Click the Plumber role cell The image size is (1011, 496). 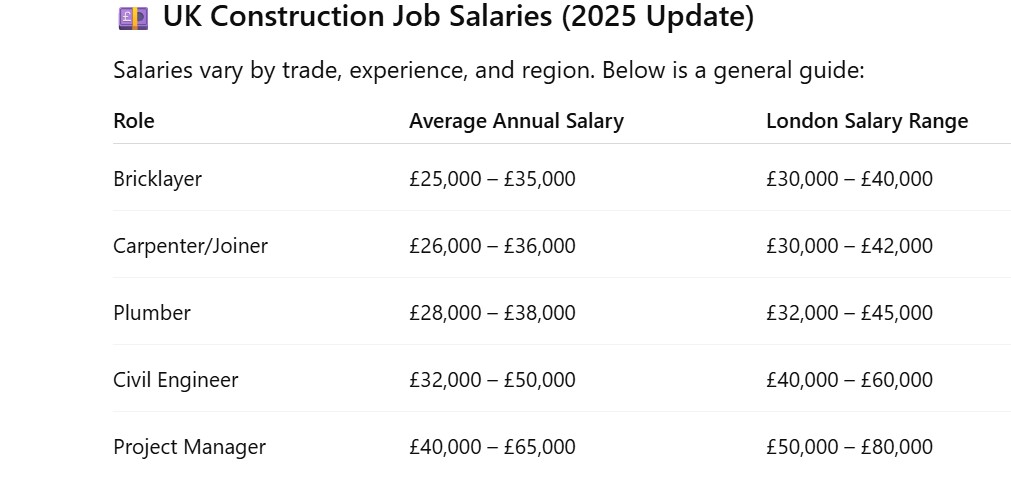click(x=152, y=313)
